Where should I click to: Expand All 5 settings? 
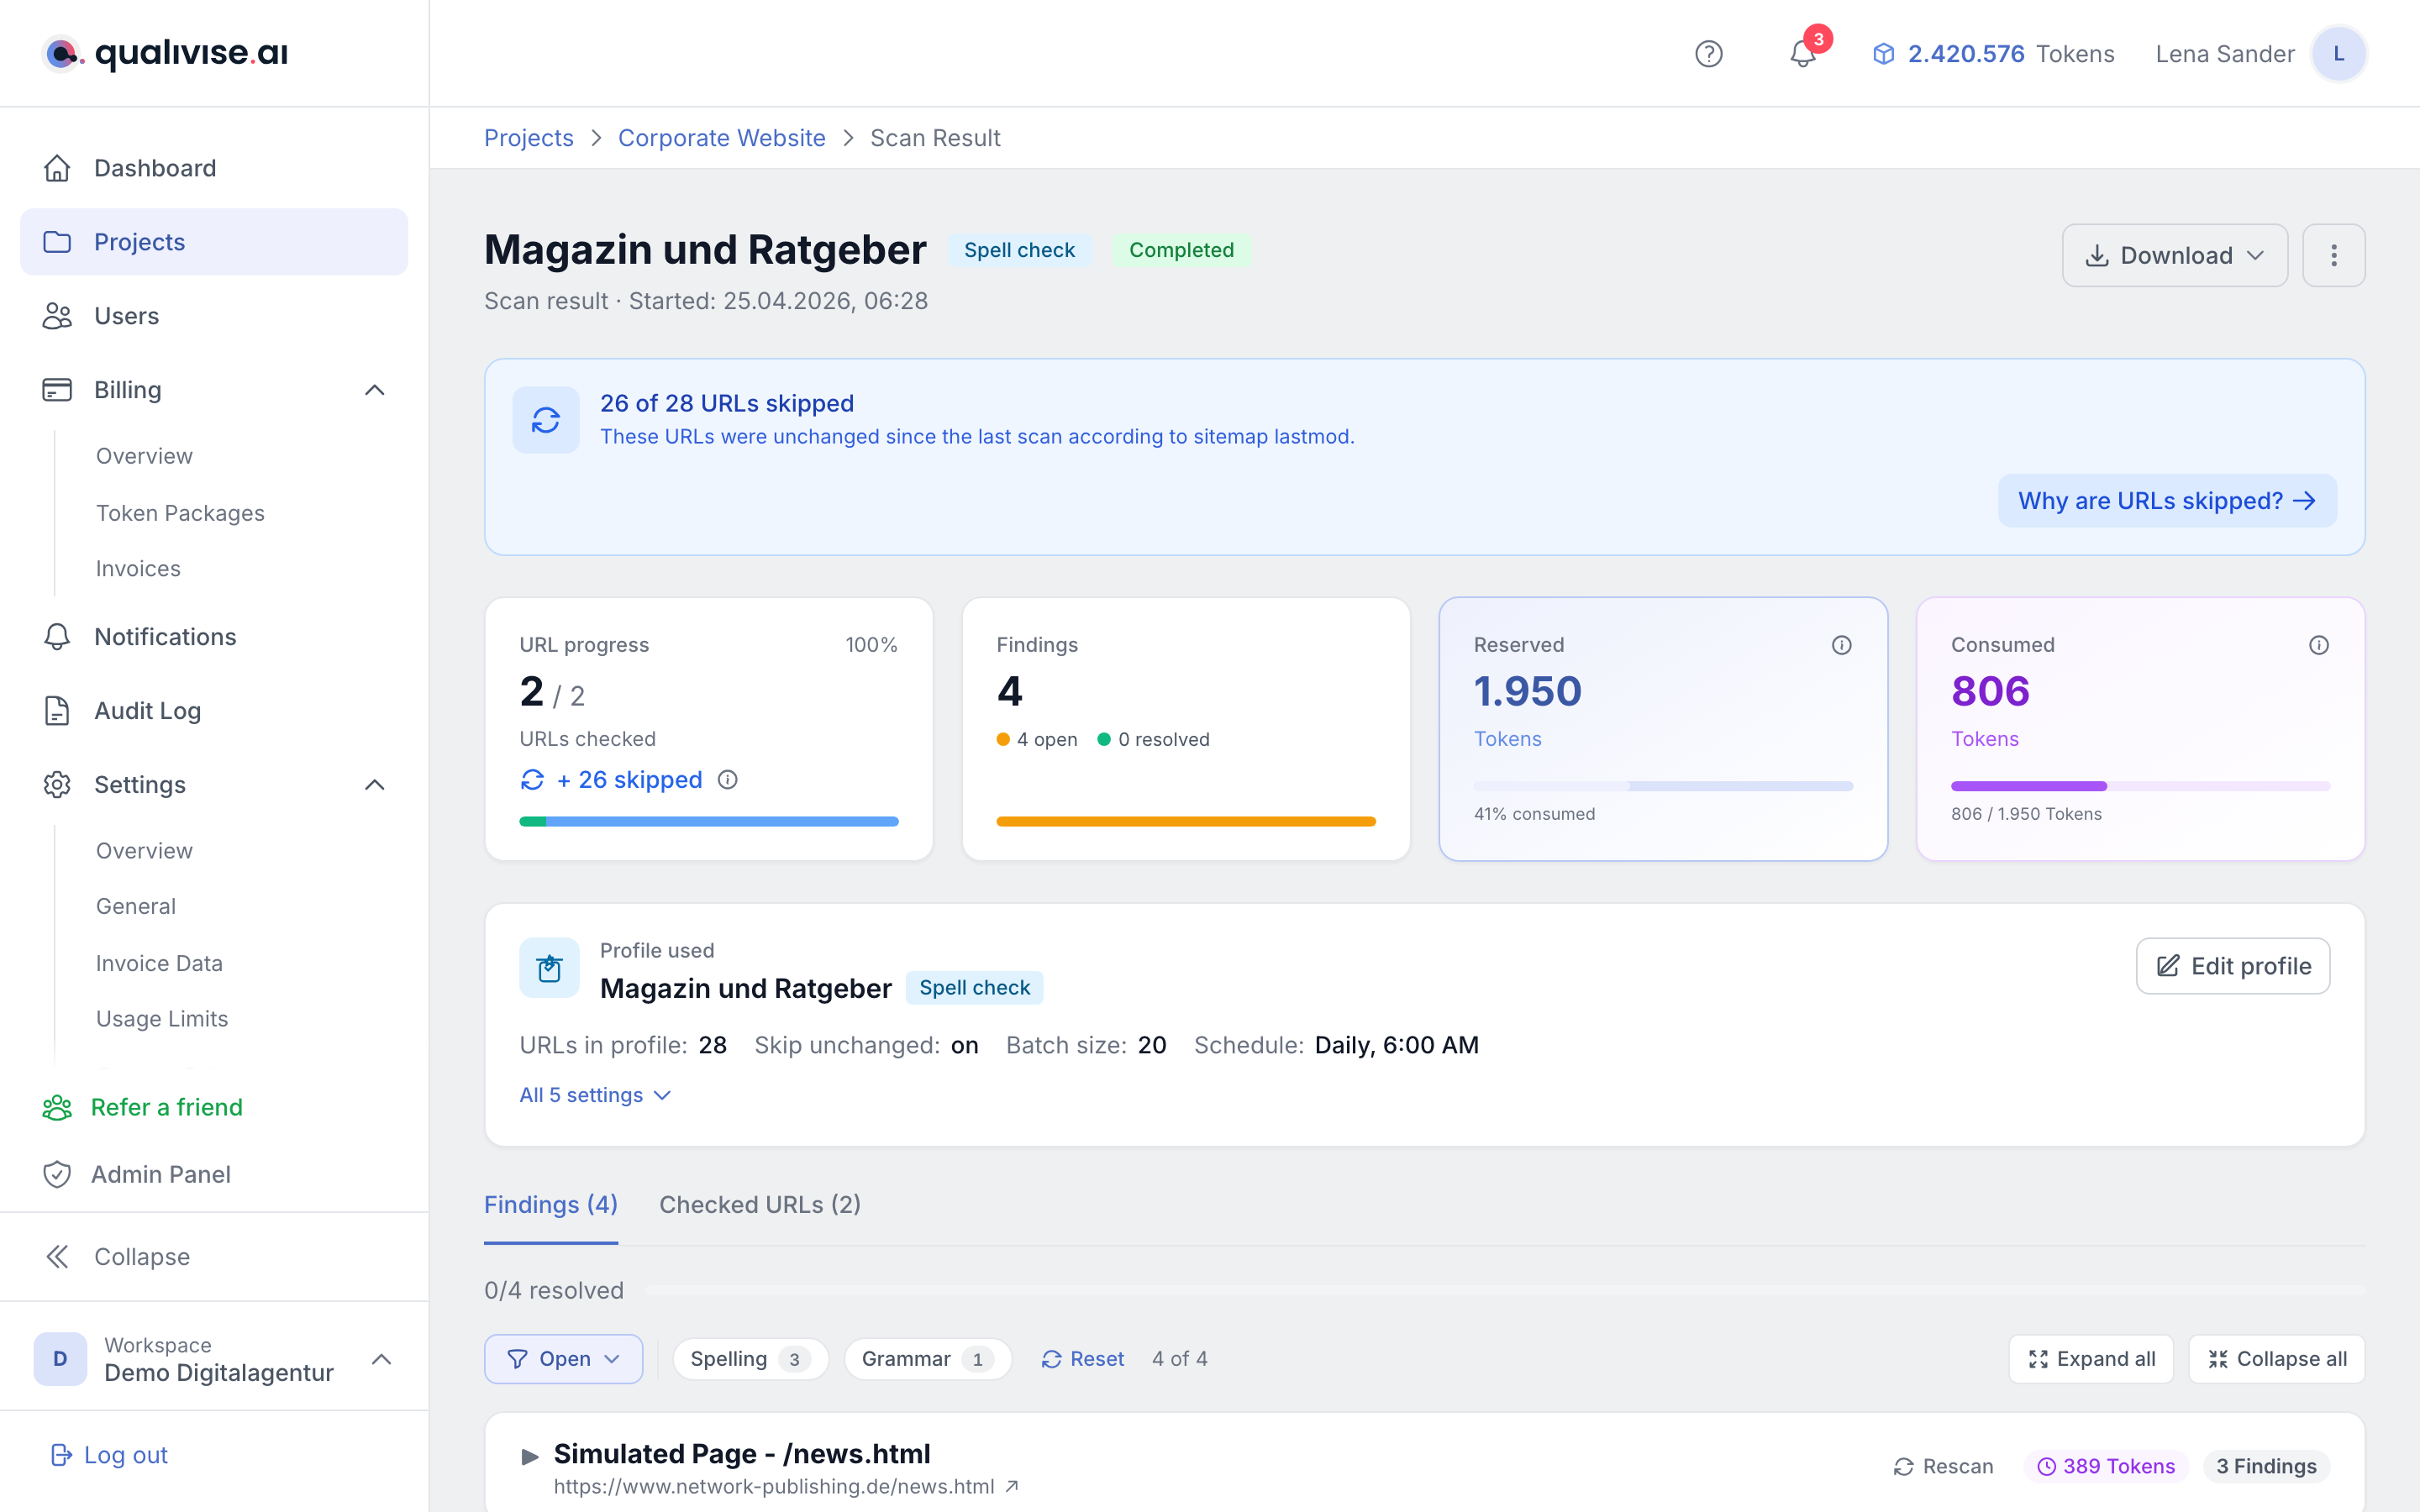[595, 1095]
